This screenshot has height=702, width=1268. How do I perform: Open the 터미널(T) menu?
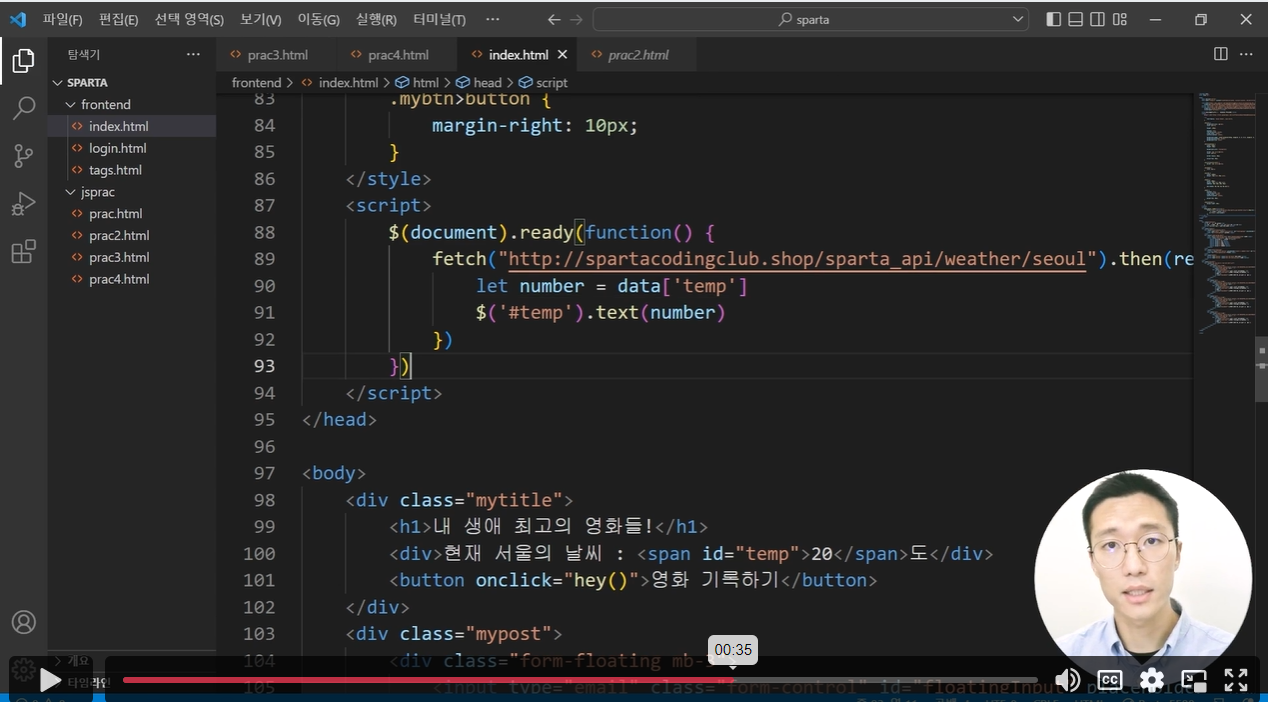[x=439, y=19]
